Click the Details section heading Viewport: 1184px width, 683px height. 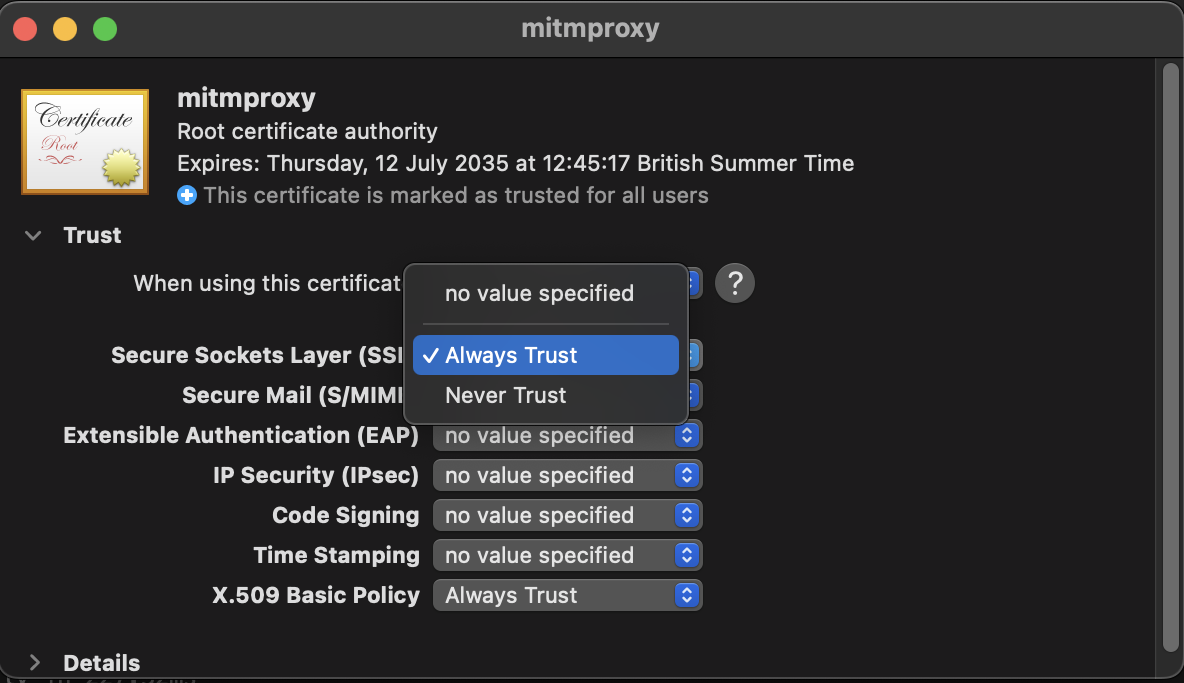(102, 663)
